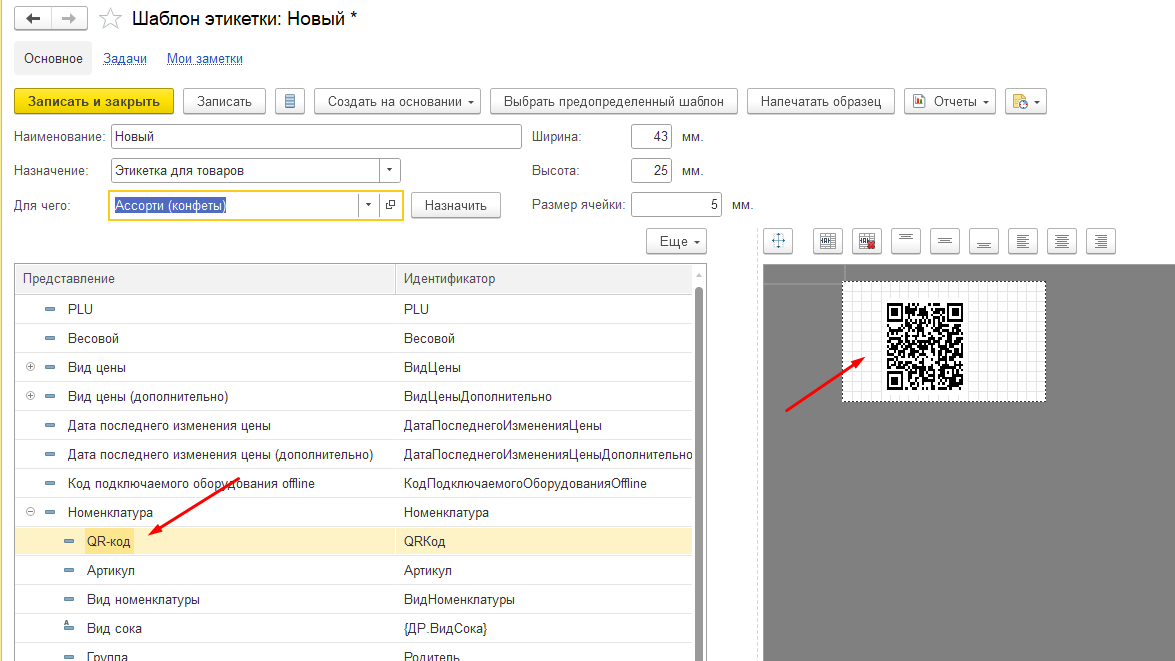Align content to vertical middle icon
1175x661 pixels.
944,241
